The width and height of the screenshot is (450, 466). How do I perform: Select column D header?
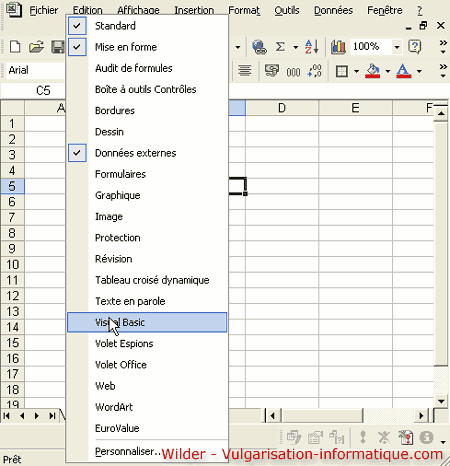(x=282, y=108)
